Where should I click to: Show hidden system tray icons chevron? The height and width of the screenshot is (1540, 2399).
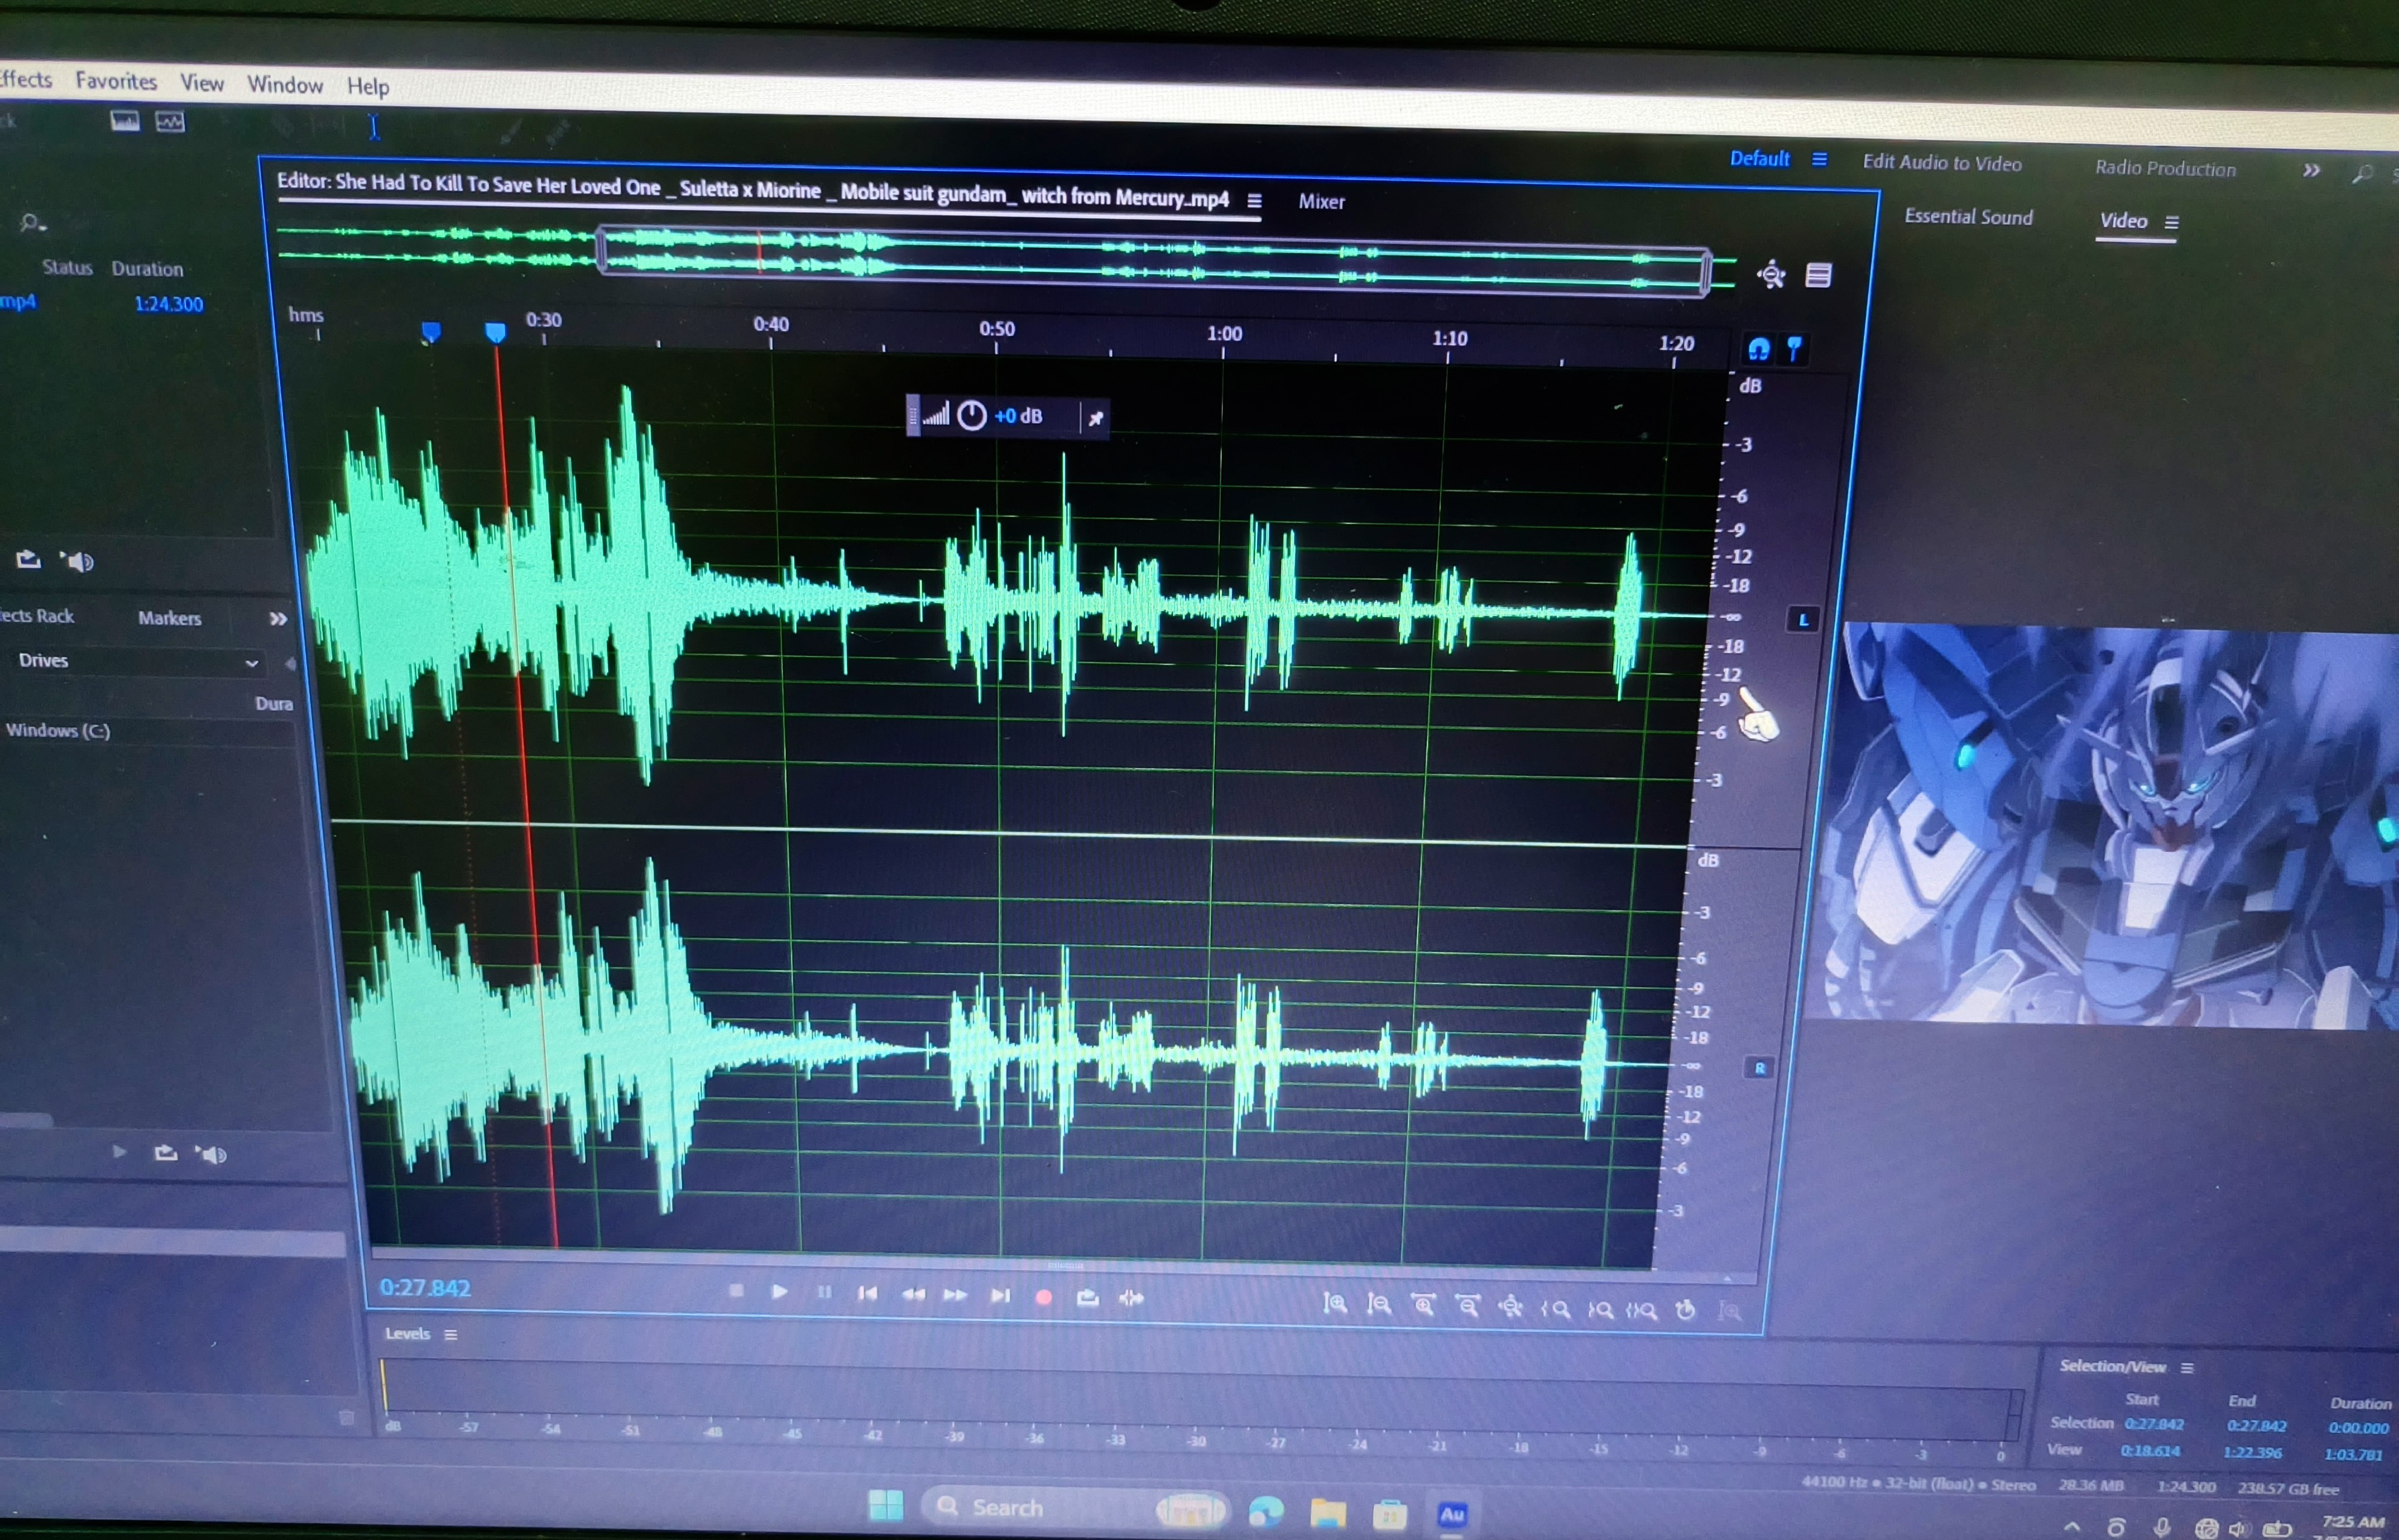[2072, 1526]
